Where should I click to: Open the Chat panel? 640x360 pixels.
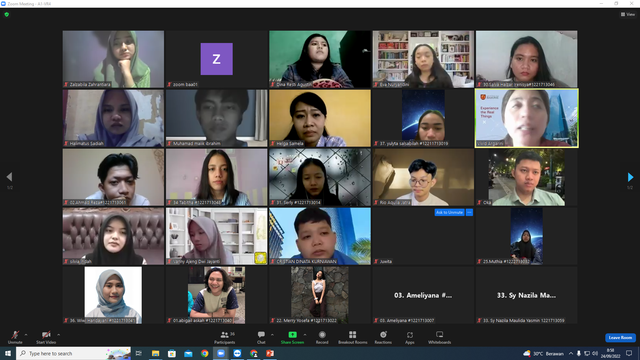tap(261, 337)
